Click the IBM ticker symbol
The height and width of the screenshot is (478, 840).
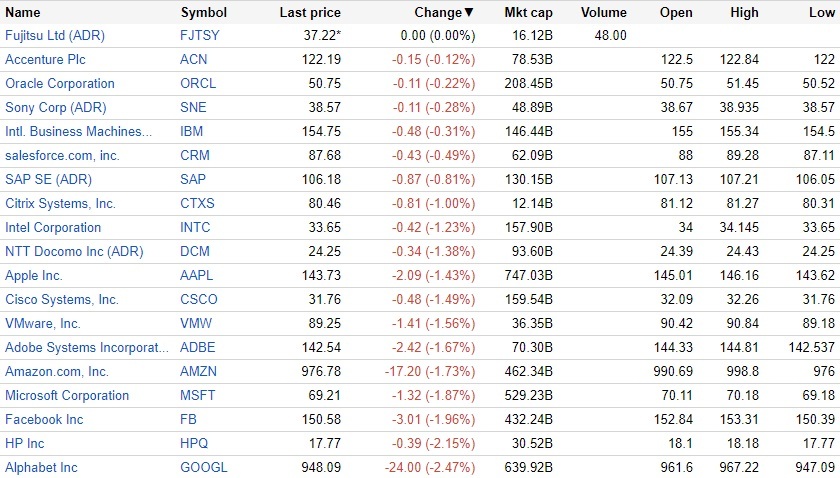point(191,131)
